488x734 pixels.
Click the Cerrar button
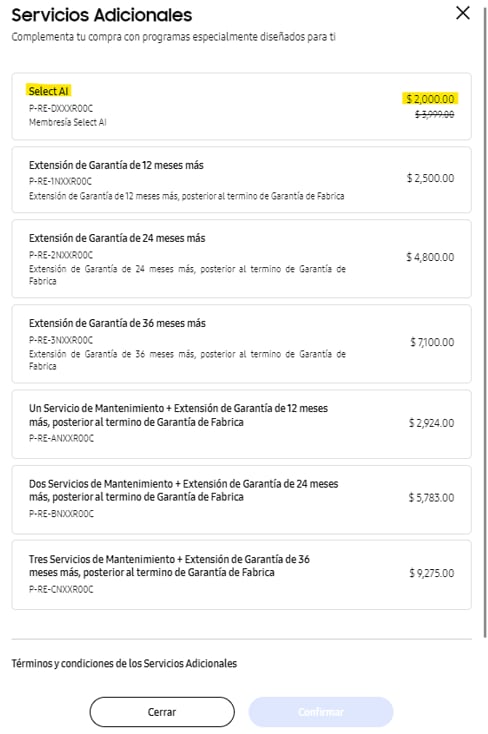click(x=162, y=712)
